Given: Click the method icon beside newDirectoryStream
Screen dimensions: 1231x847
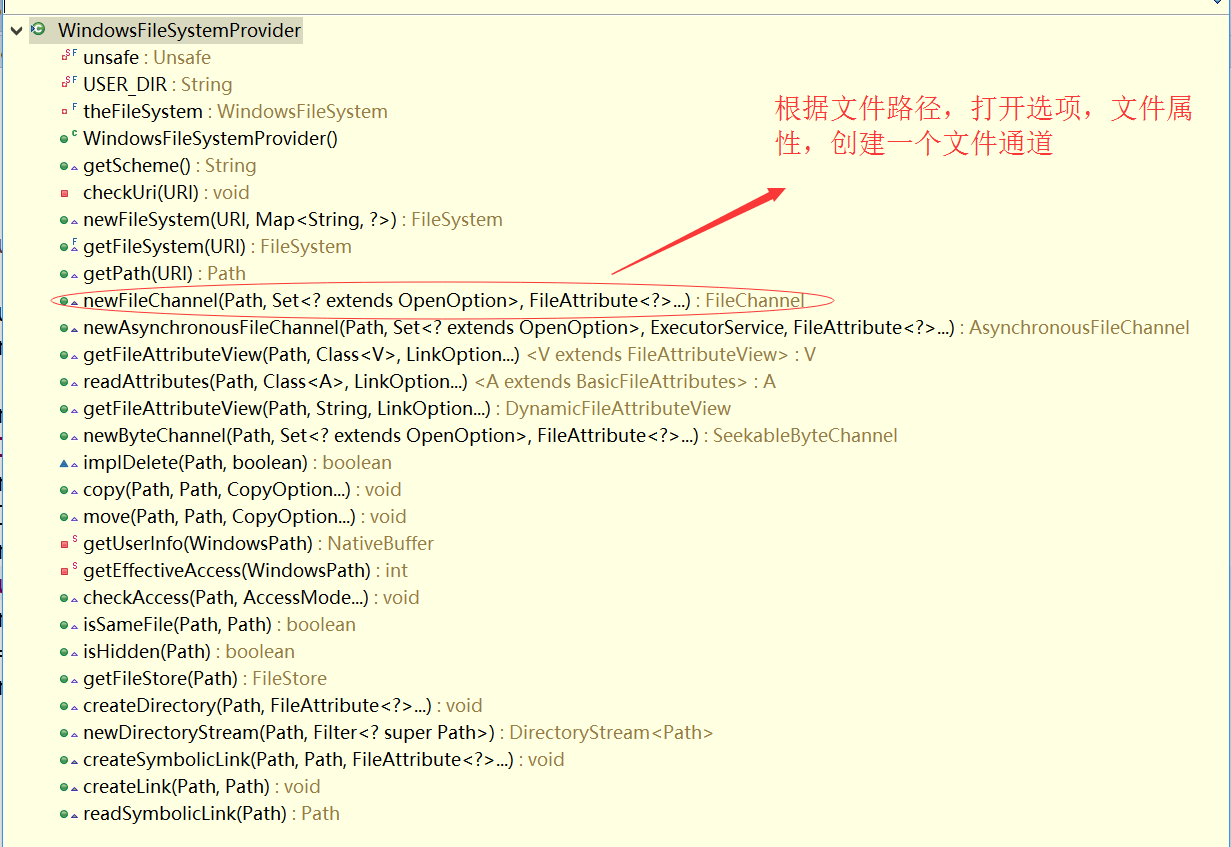Looking at the screenshot, I should 68,732.
